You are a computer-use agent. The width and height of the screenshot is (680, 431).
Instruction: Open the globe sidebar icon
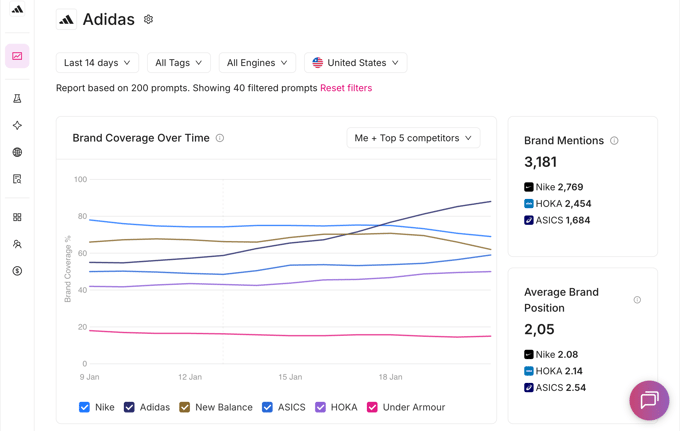[17, 152]
